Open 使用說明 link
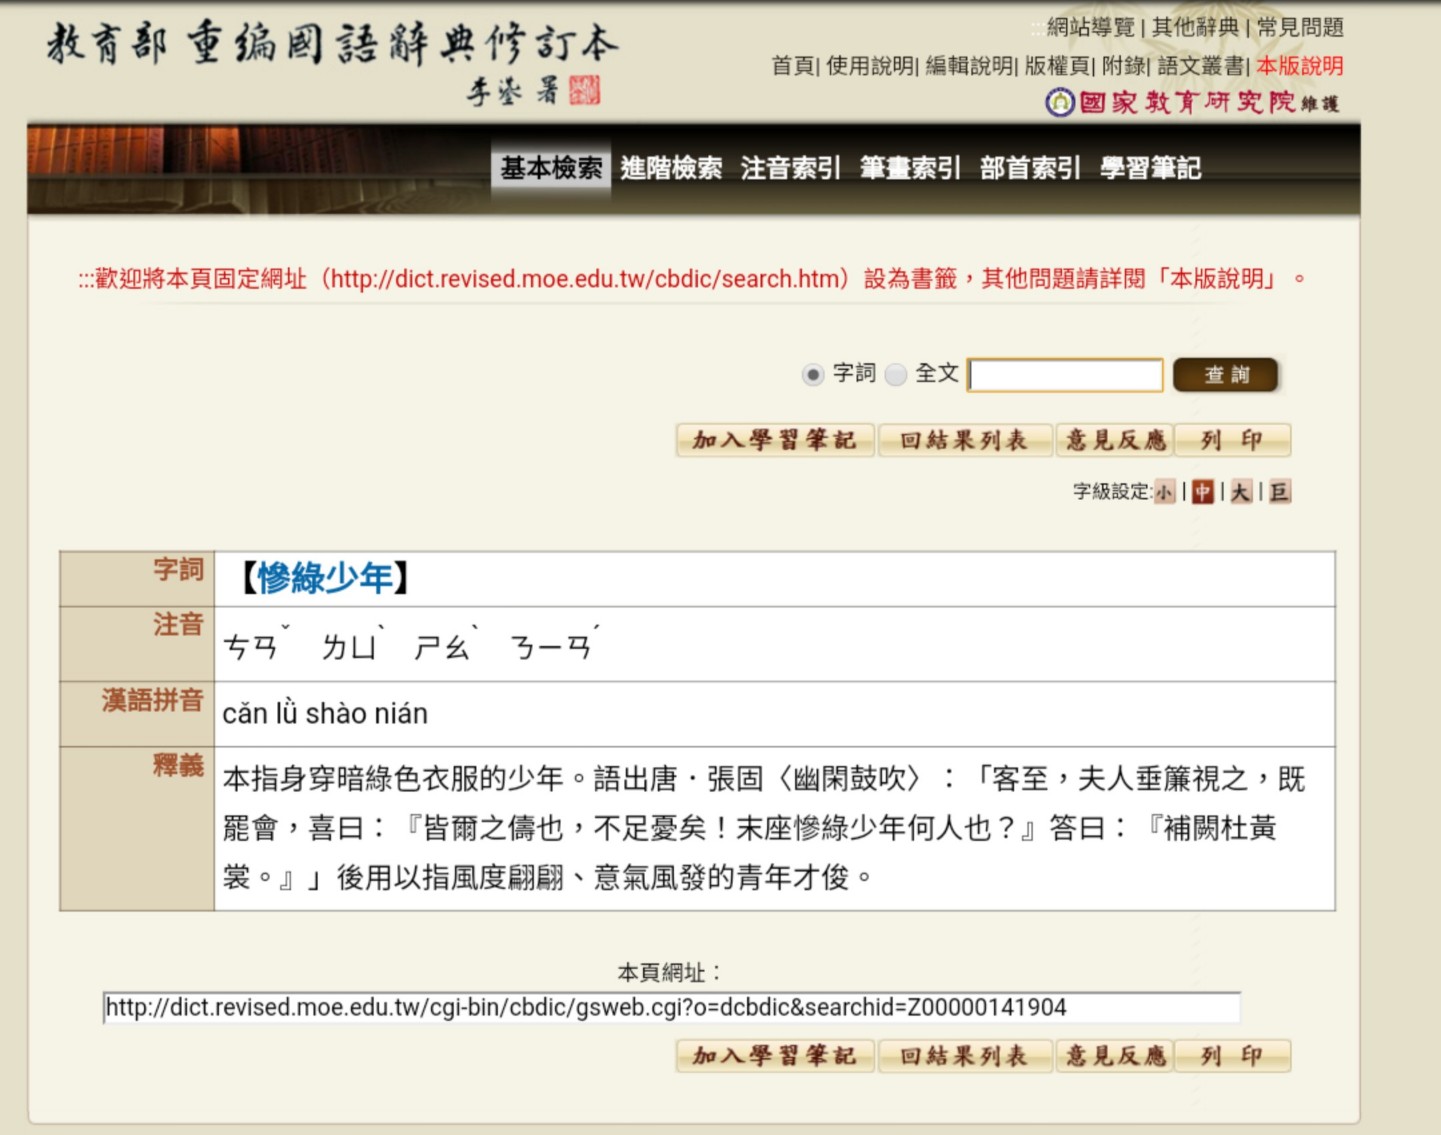 pos(870,66)
